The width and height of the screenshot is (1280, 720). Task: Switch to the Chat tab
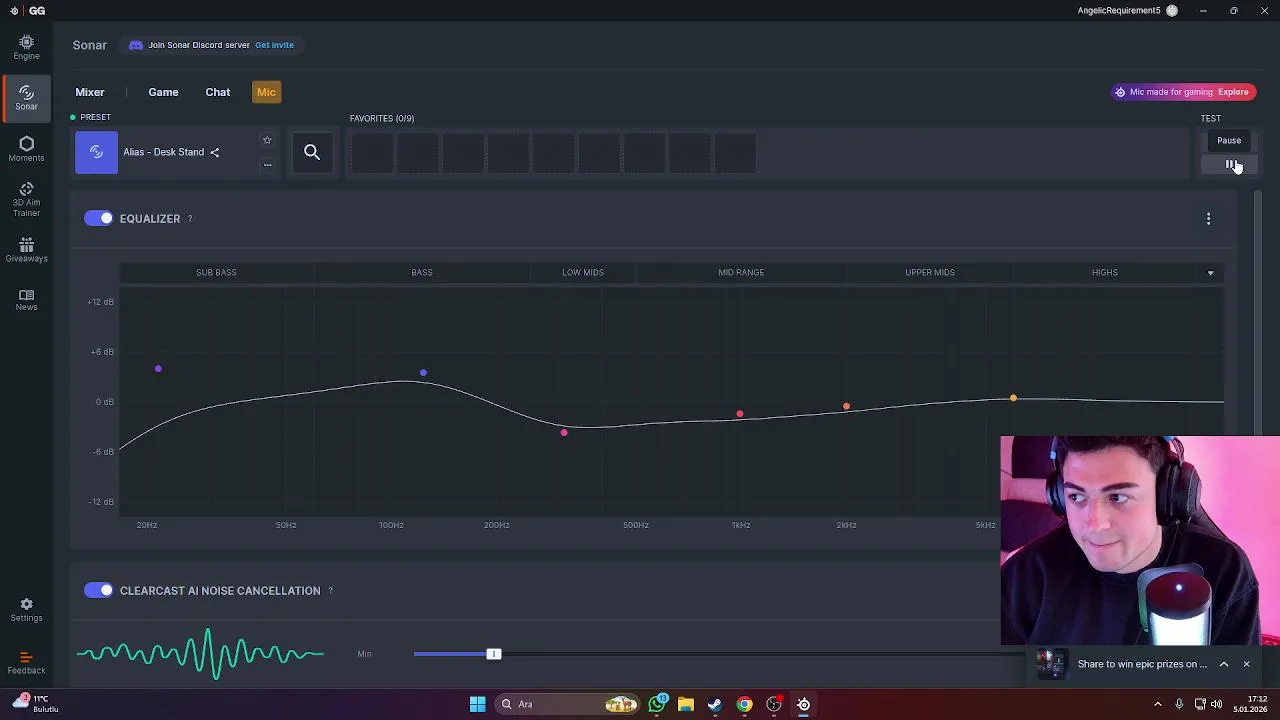pos(218,92)
